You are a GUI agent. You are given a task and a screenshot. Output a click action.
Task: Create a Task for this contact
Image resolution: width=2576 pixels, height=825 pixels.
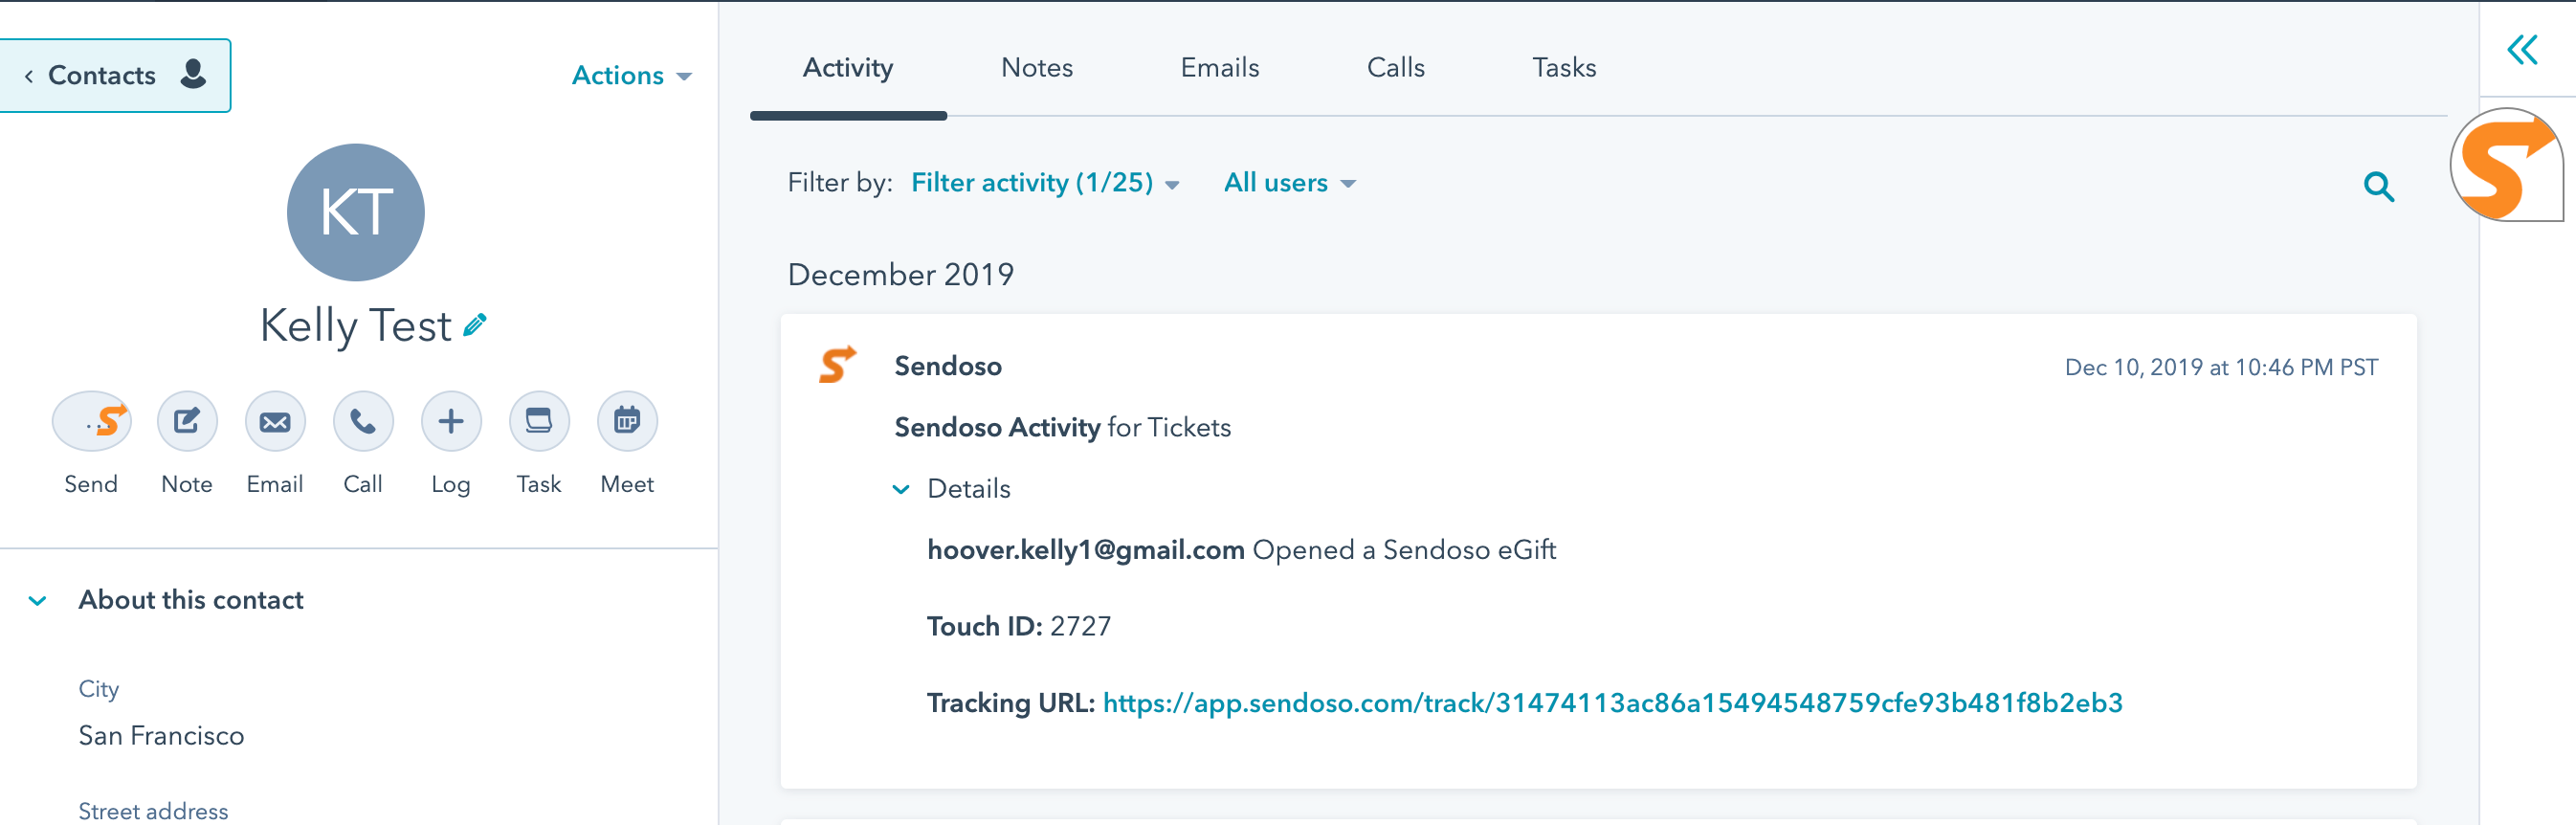coord(539,421)
